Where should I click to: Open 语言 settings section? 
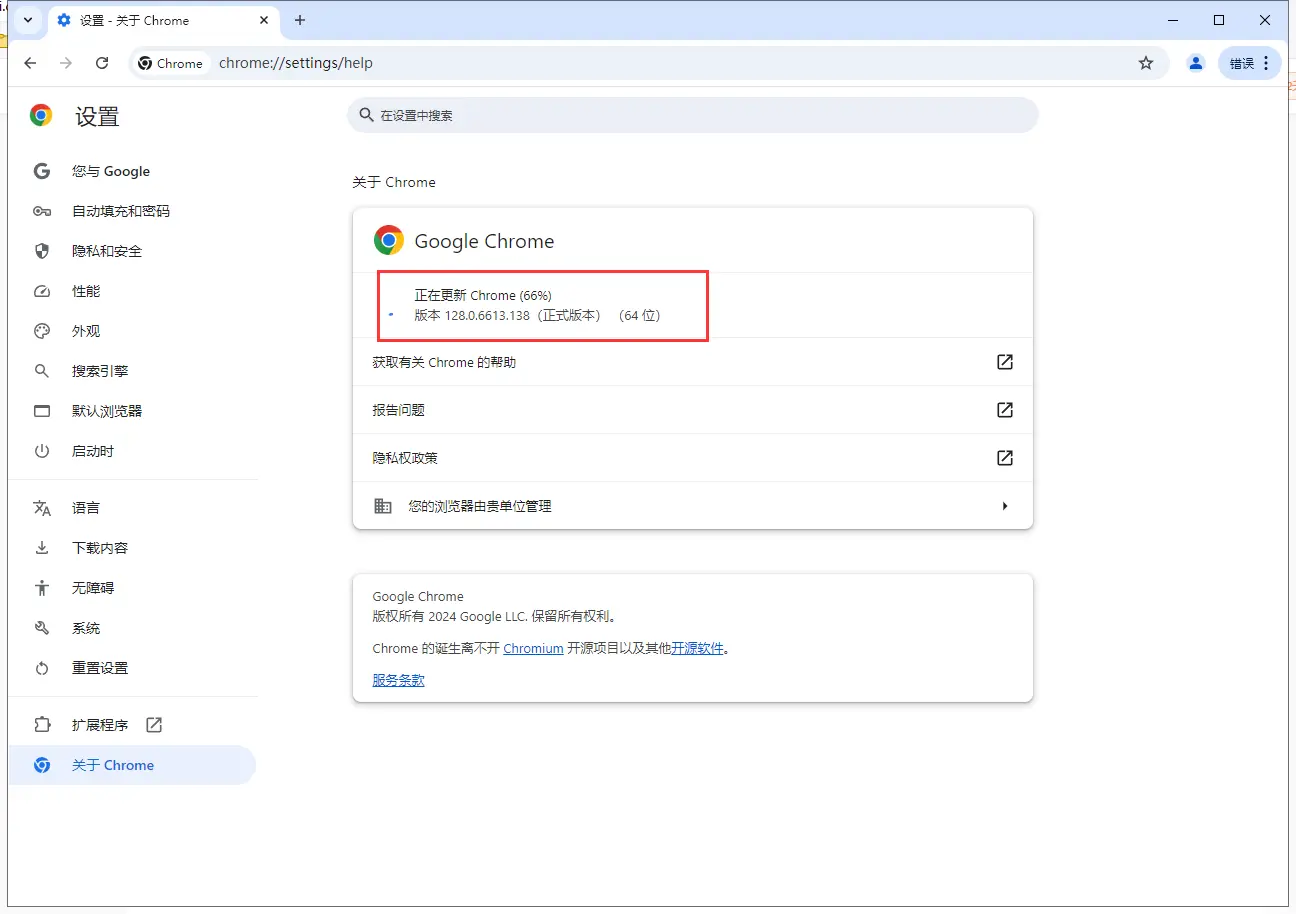click(132, 508)
